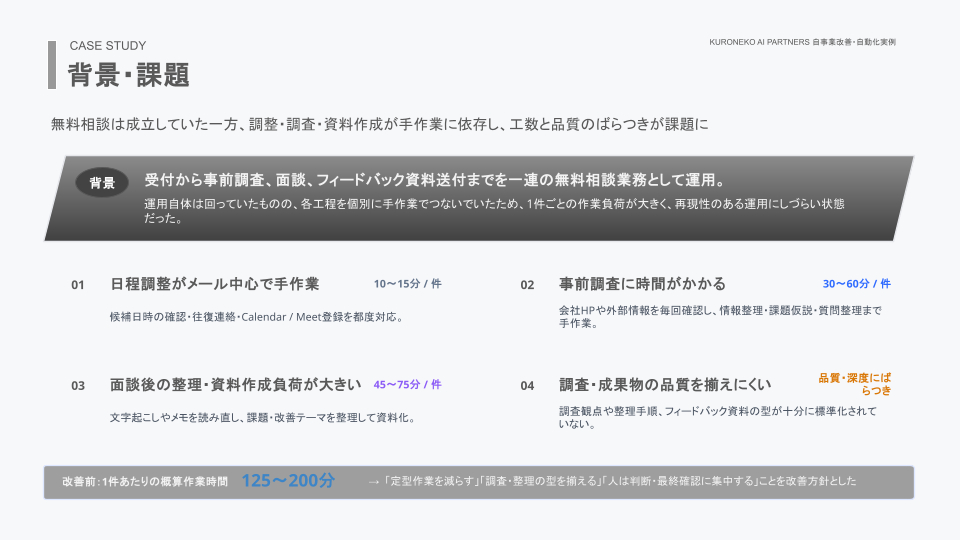Click the number '02'
Screen dimensions: 960x540
tap(527, 285)
